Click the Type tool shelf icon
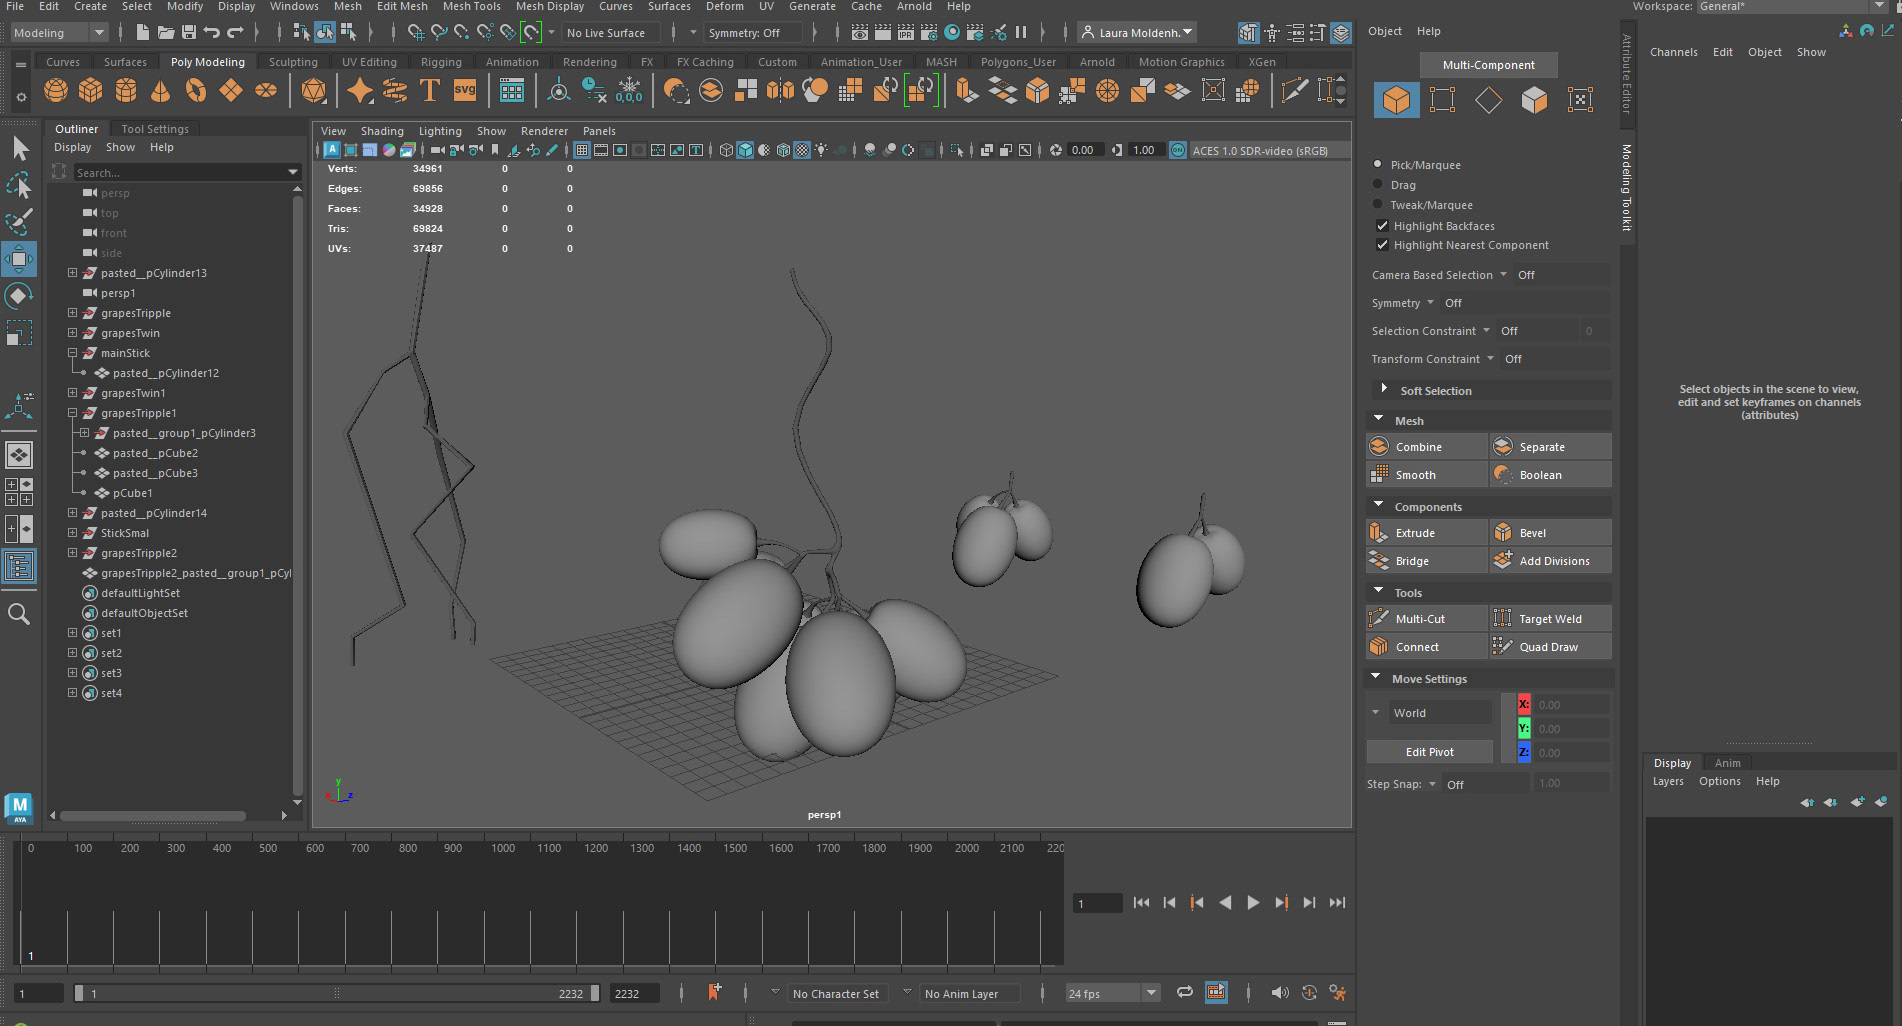Screen dimensions: 1902x1026 coord(430,91)
